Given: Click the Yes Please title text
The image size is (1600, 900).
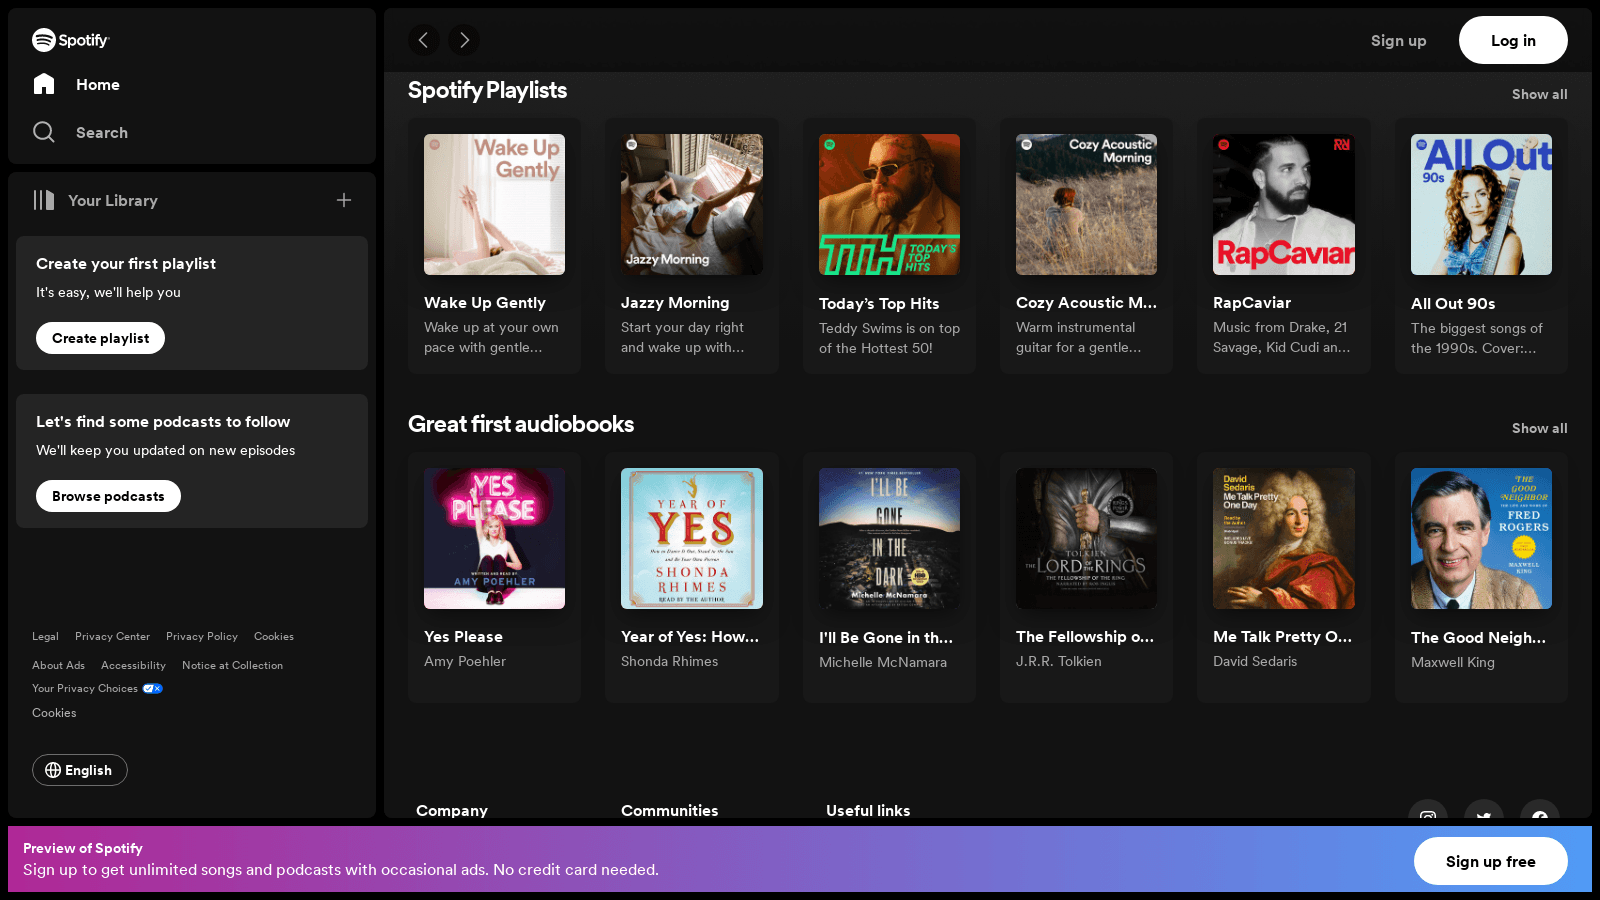Looking at the screenshot, I should pyautogui.click(x=463, y=636).
